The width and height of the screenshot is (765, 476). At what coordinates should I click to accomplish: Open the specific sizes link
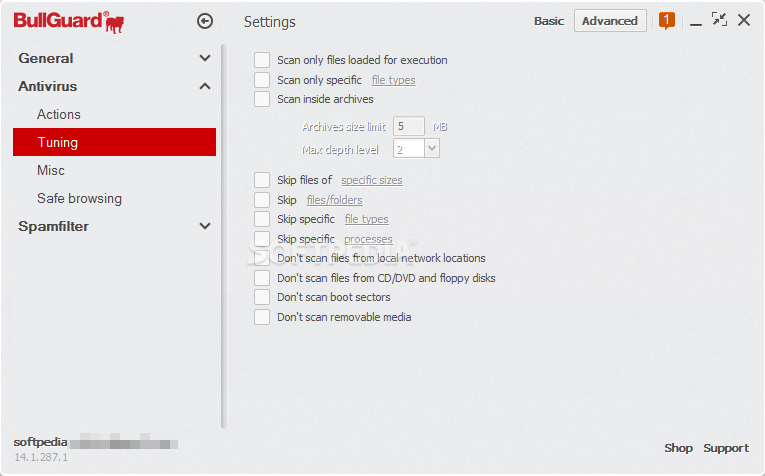pyautogui.click(x=372, y=180)
